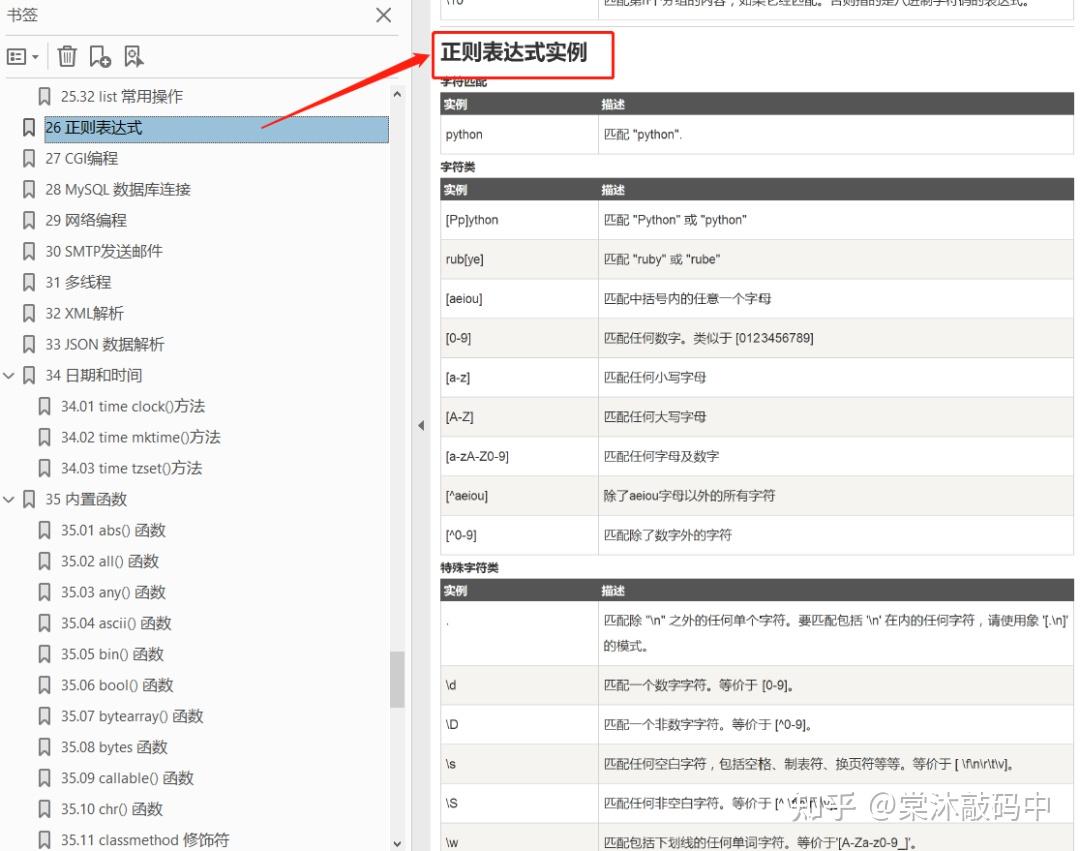This screenshot has width=1080, height=851.
Task: Close the 书签 panel
Action: [383, 15]
